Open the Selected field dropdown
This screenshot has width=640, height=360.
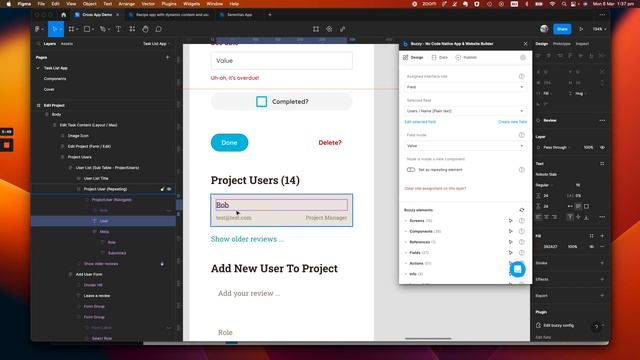pos(465,111)
